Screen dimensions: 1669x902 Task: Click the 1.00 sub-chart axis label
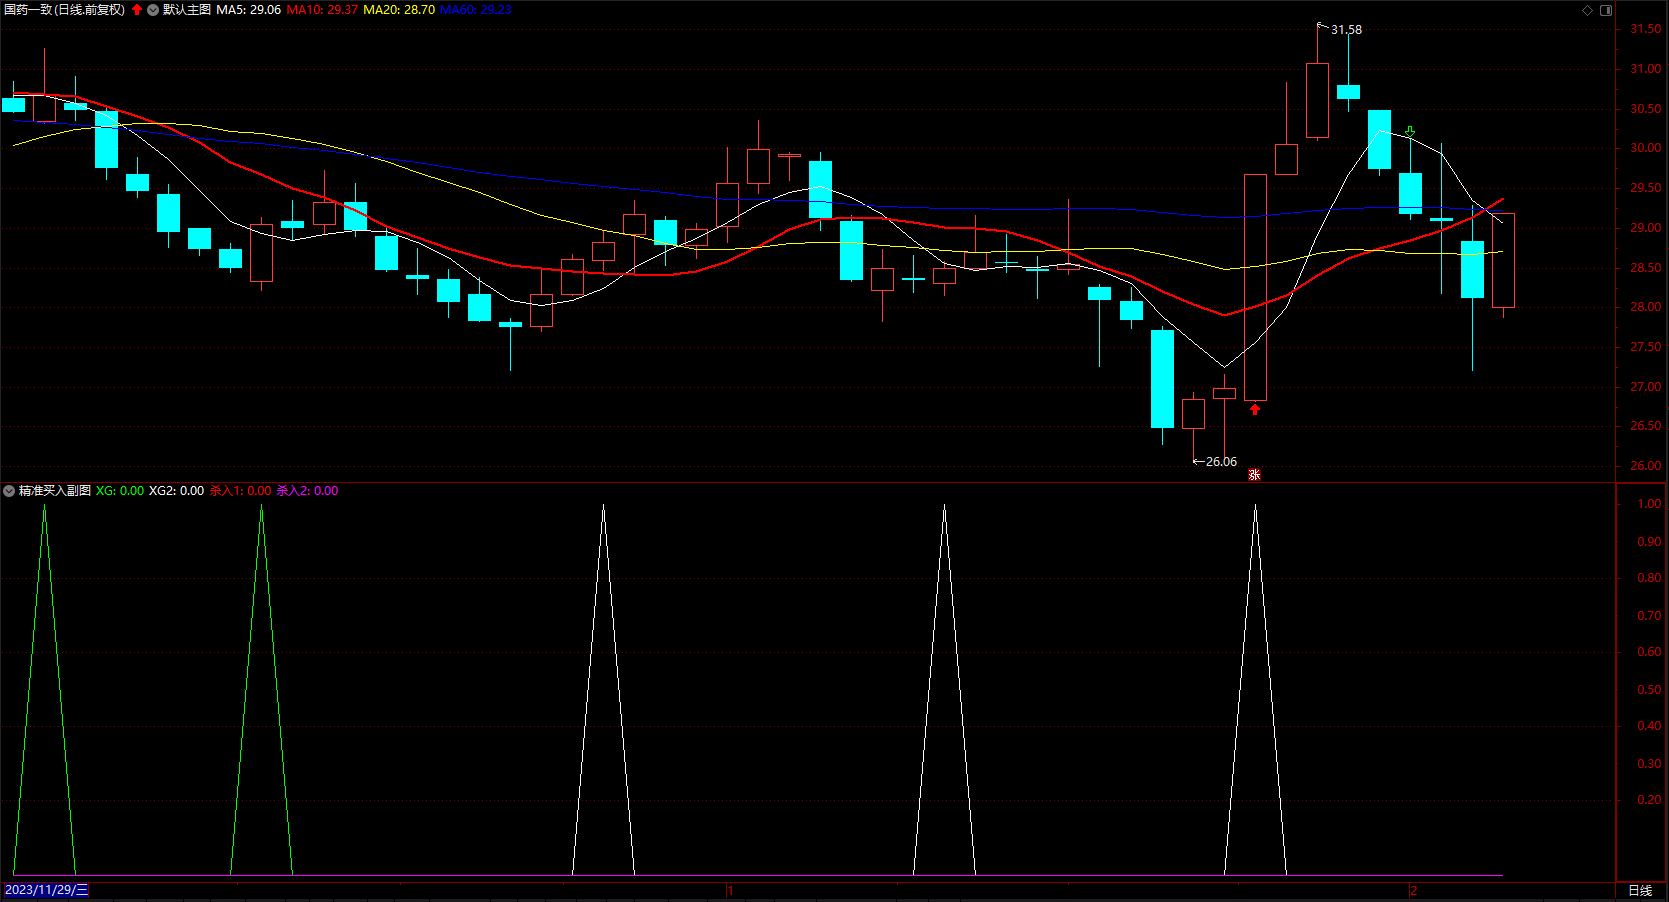[1649, 504]
